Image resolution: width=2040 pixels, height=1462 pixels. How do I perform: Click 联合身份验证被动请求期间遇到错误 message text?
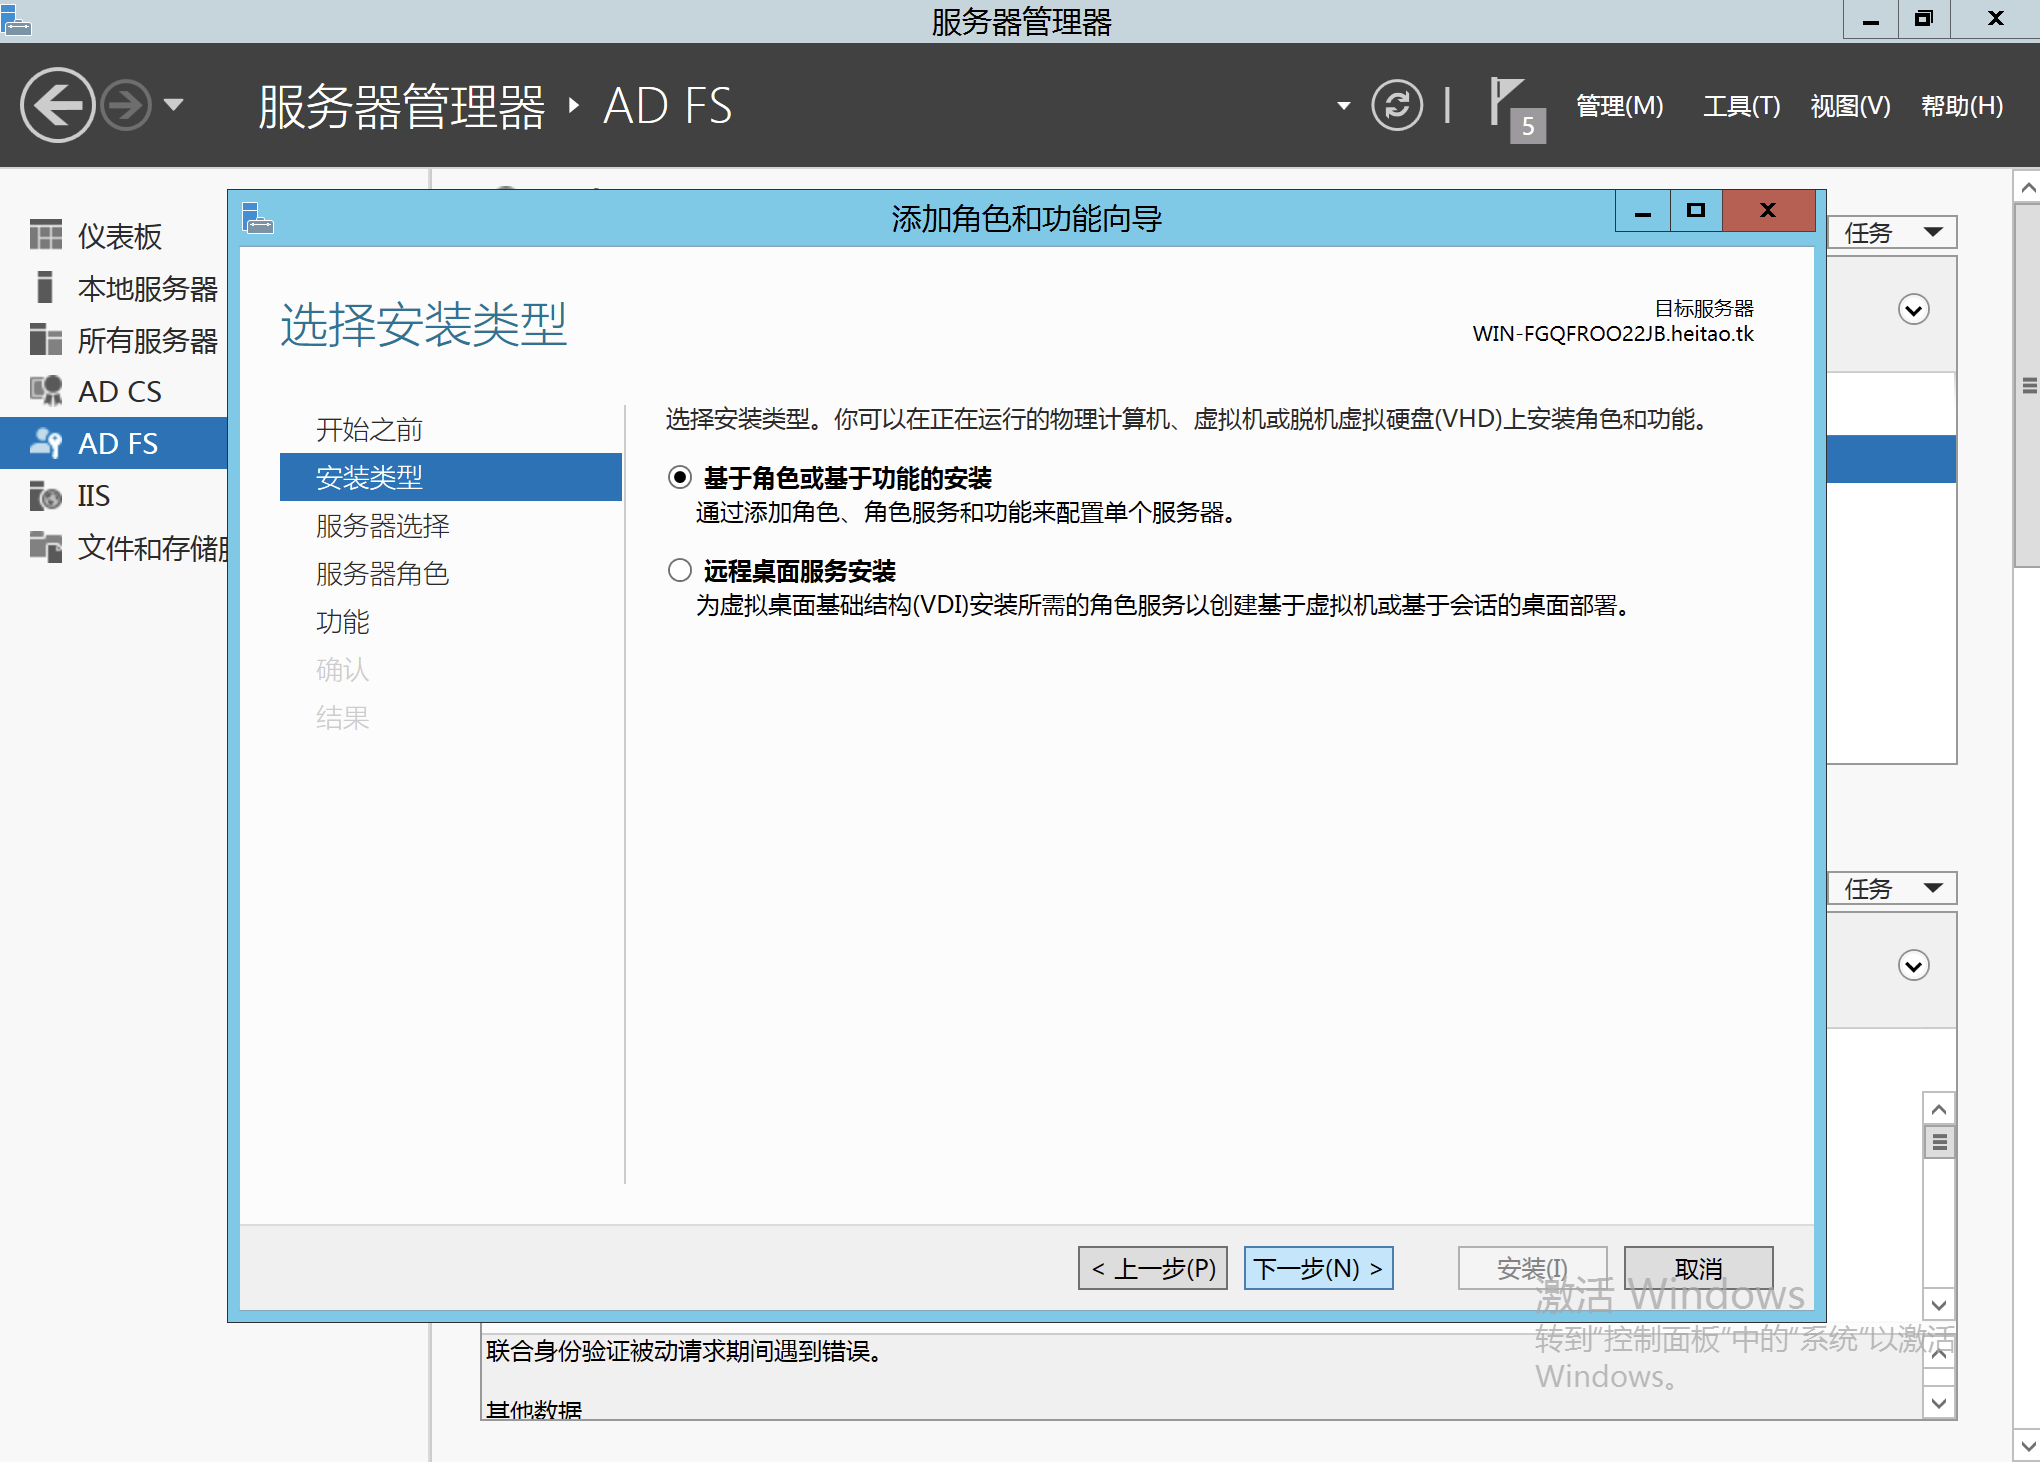[x=683, y=1351]
